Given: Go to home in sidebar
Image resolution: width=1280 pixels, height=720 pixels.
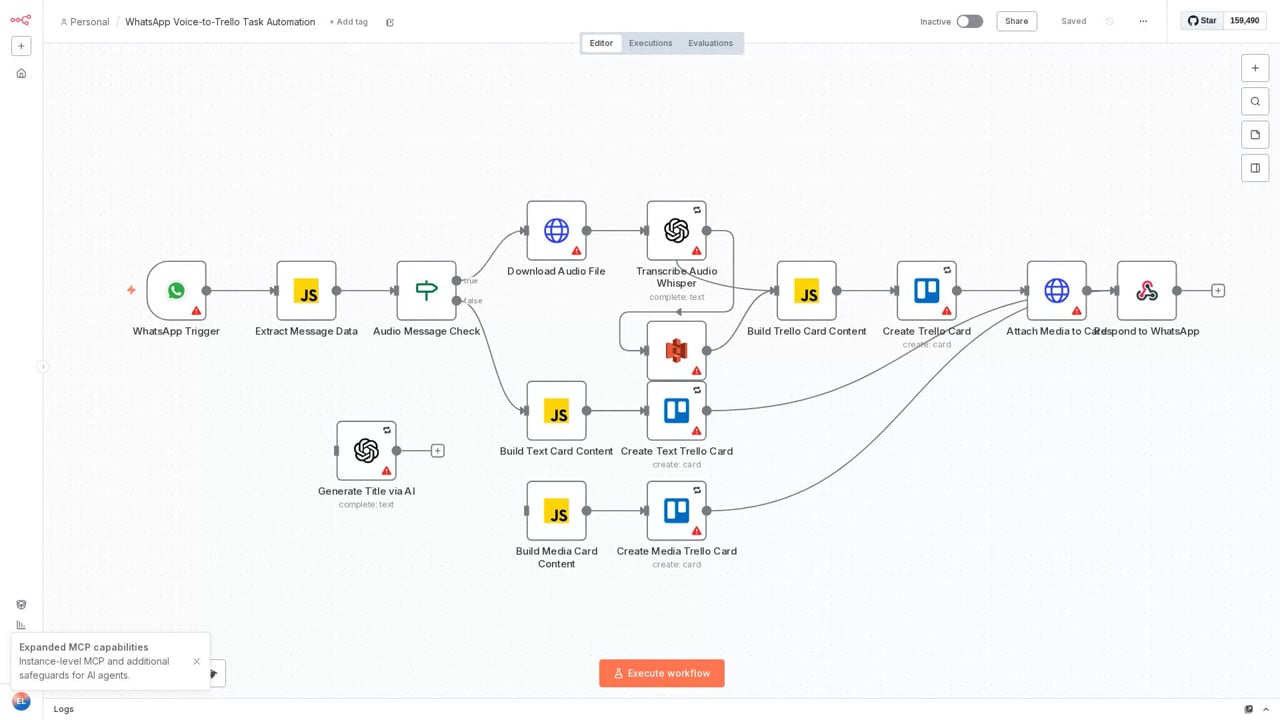Looking at the screenshot, I should pyautogui.click(x=21, y=73).
